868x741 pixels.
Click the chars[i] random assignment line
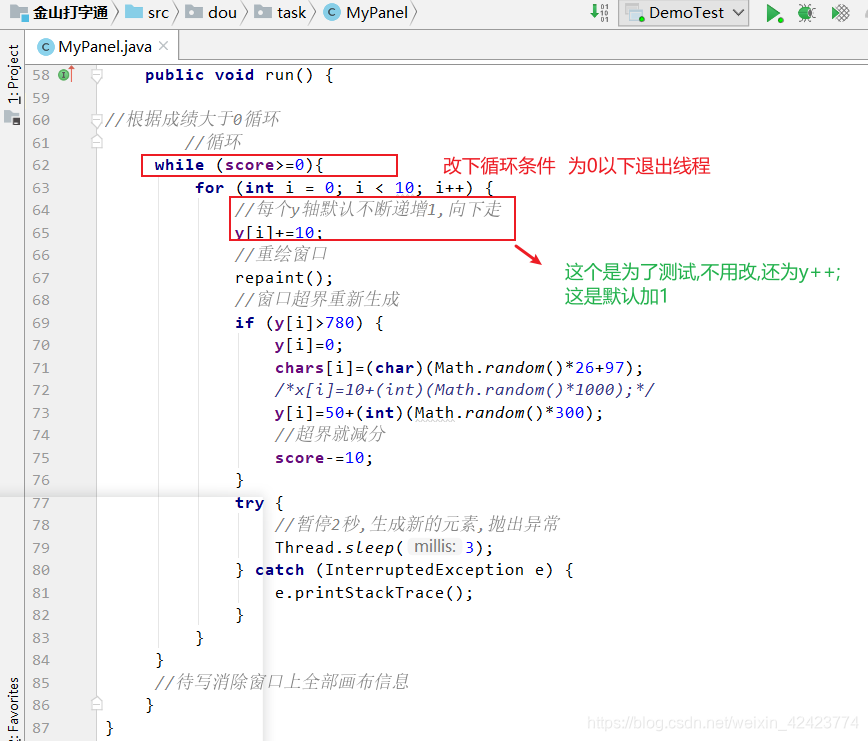pyautogui.click(x=459, y=368)
